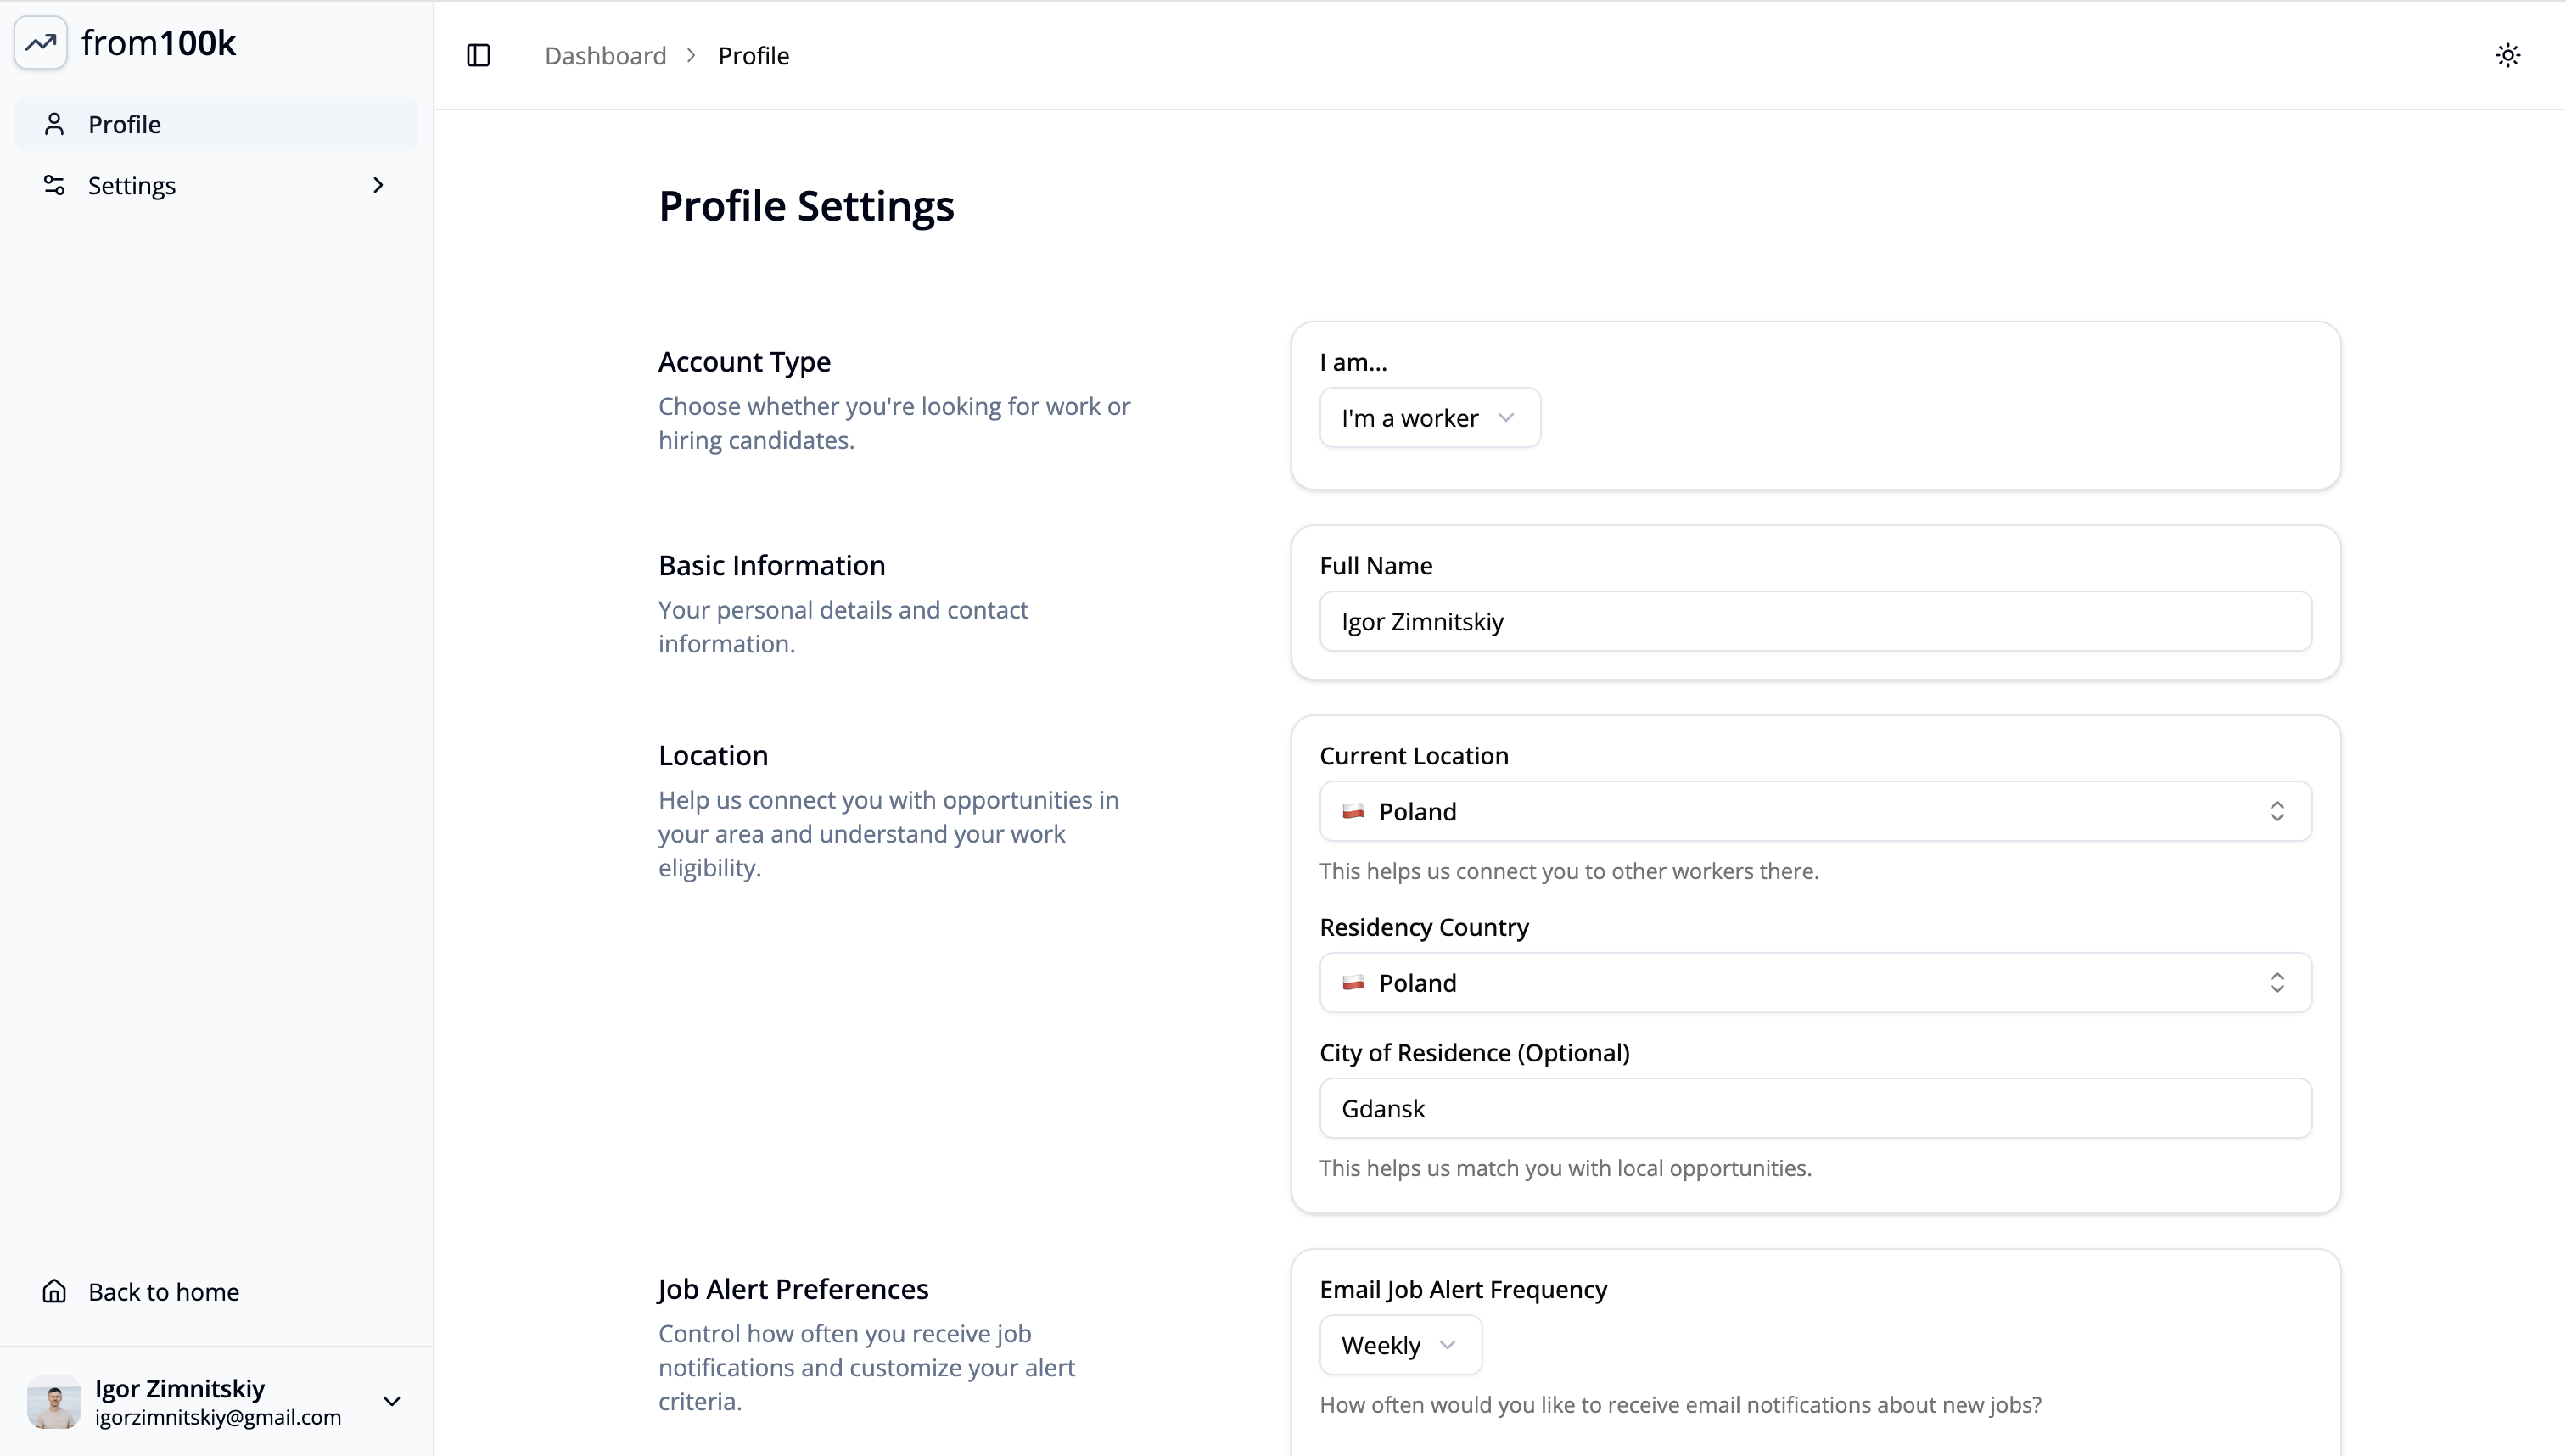
Task: Go to Dashboard via breadcrumb link
Action: click(605, 56)
